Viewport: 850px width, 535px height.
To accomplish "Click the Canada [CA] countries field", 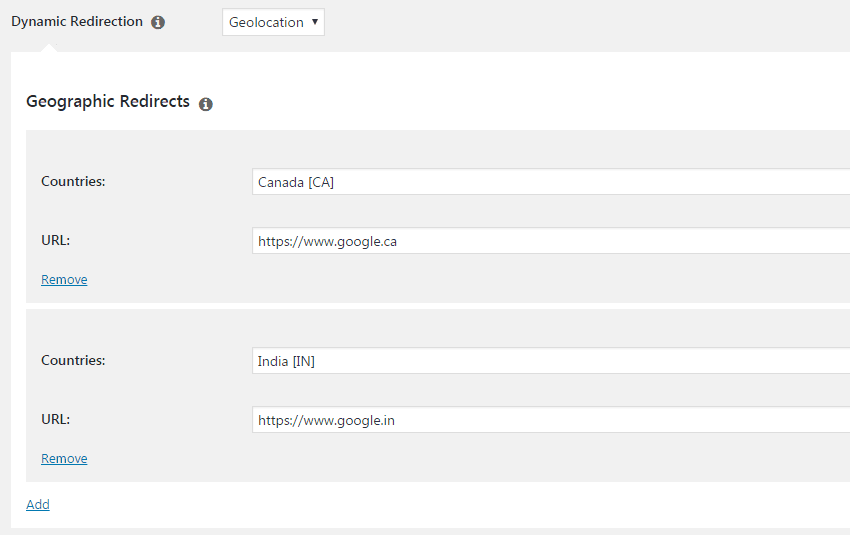I will click(x=550, y=182).
